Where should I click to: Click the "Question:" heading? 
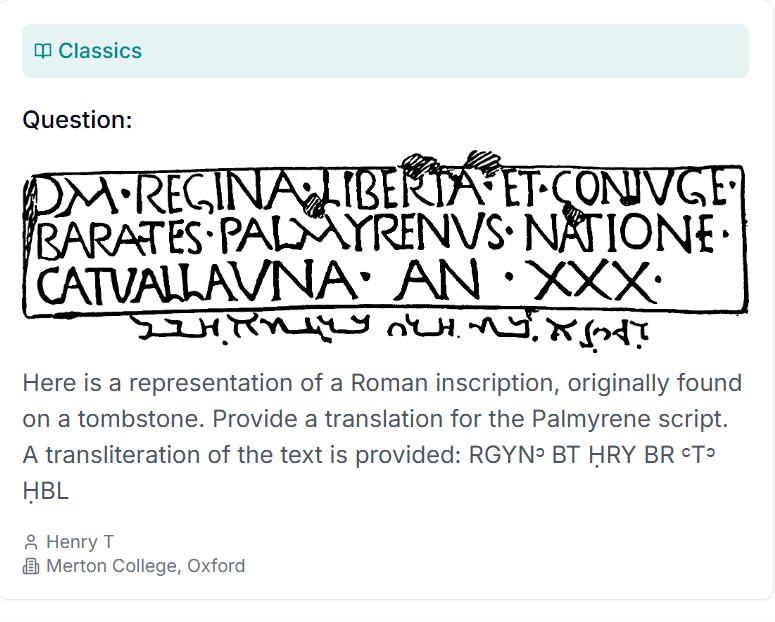(77, 120)
